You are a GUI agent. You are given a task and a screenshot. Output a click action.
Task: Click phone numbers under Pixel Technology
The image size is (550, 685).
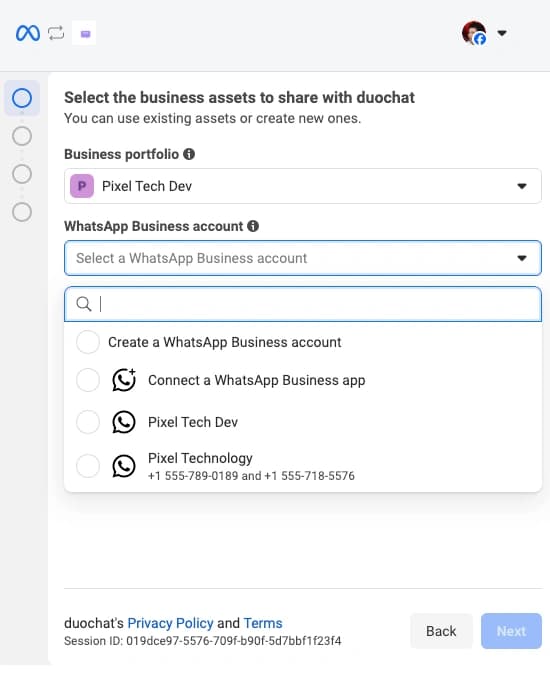point(251,476)
